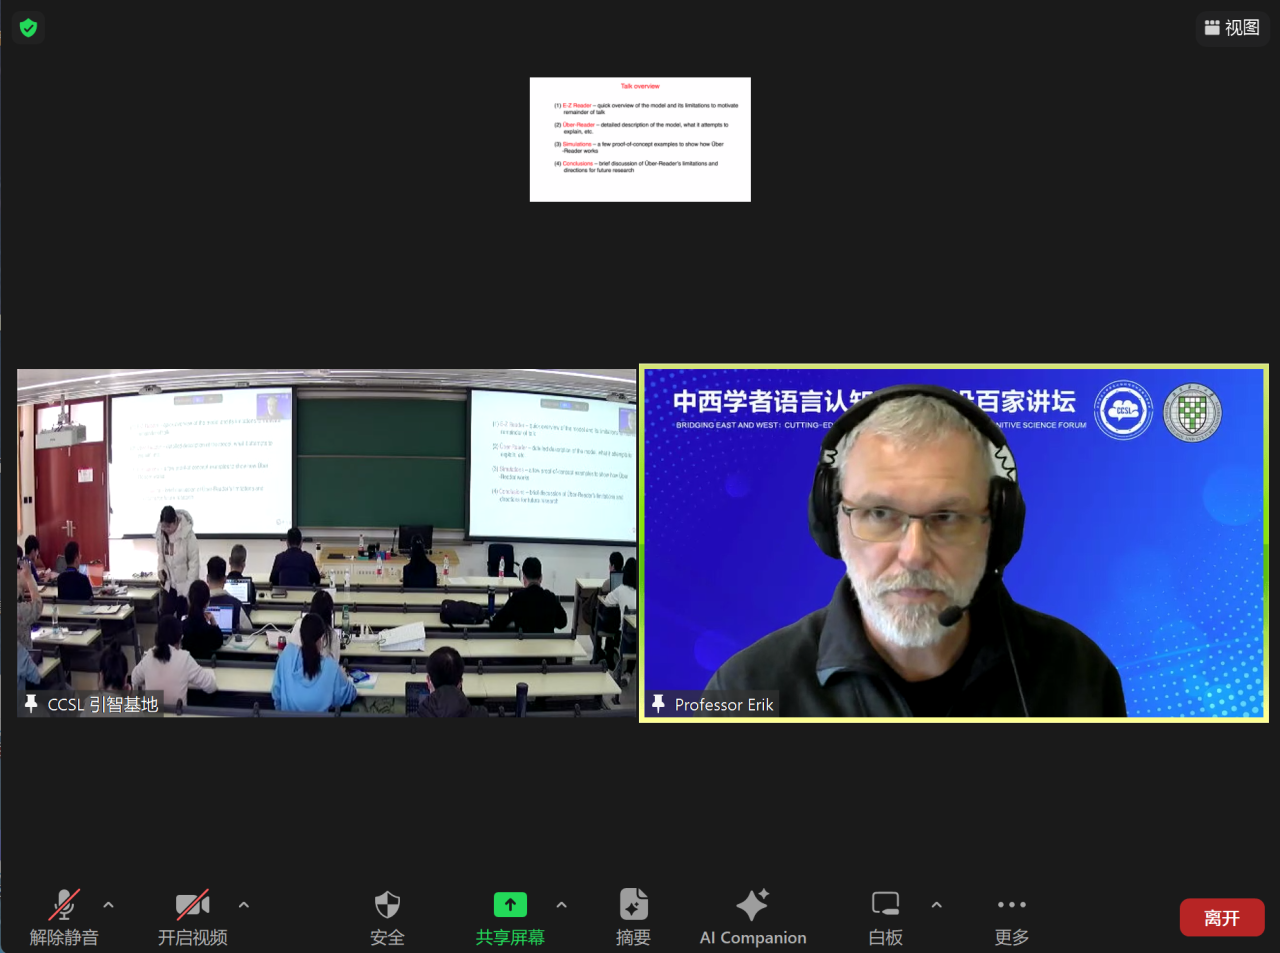This screenshot has width=1280, height=953.
Task: Open the Whiteboard (白板) icon
Action: tap(885, 905)
